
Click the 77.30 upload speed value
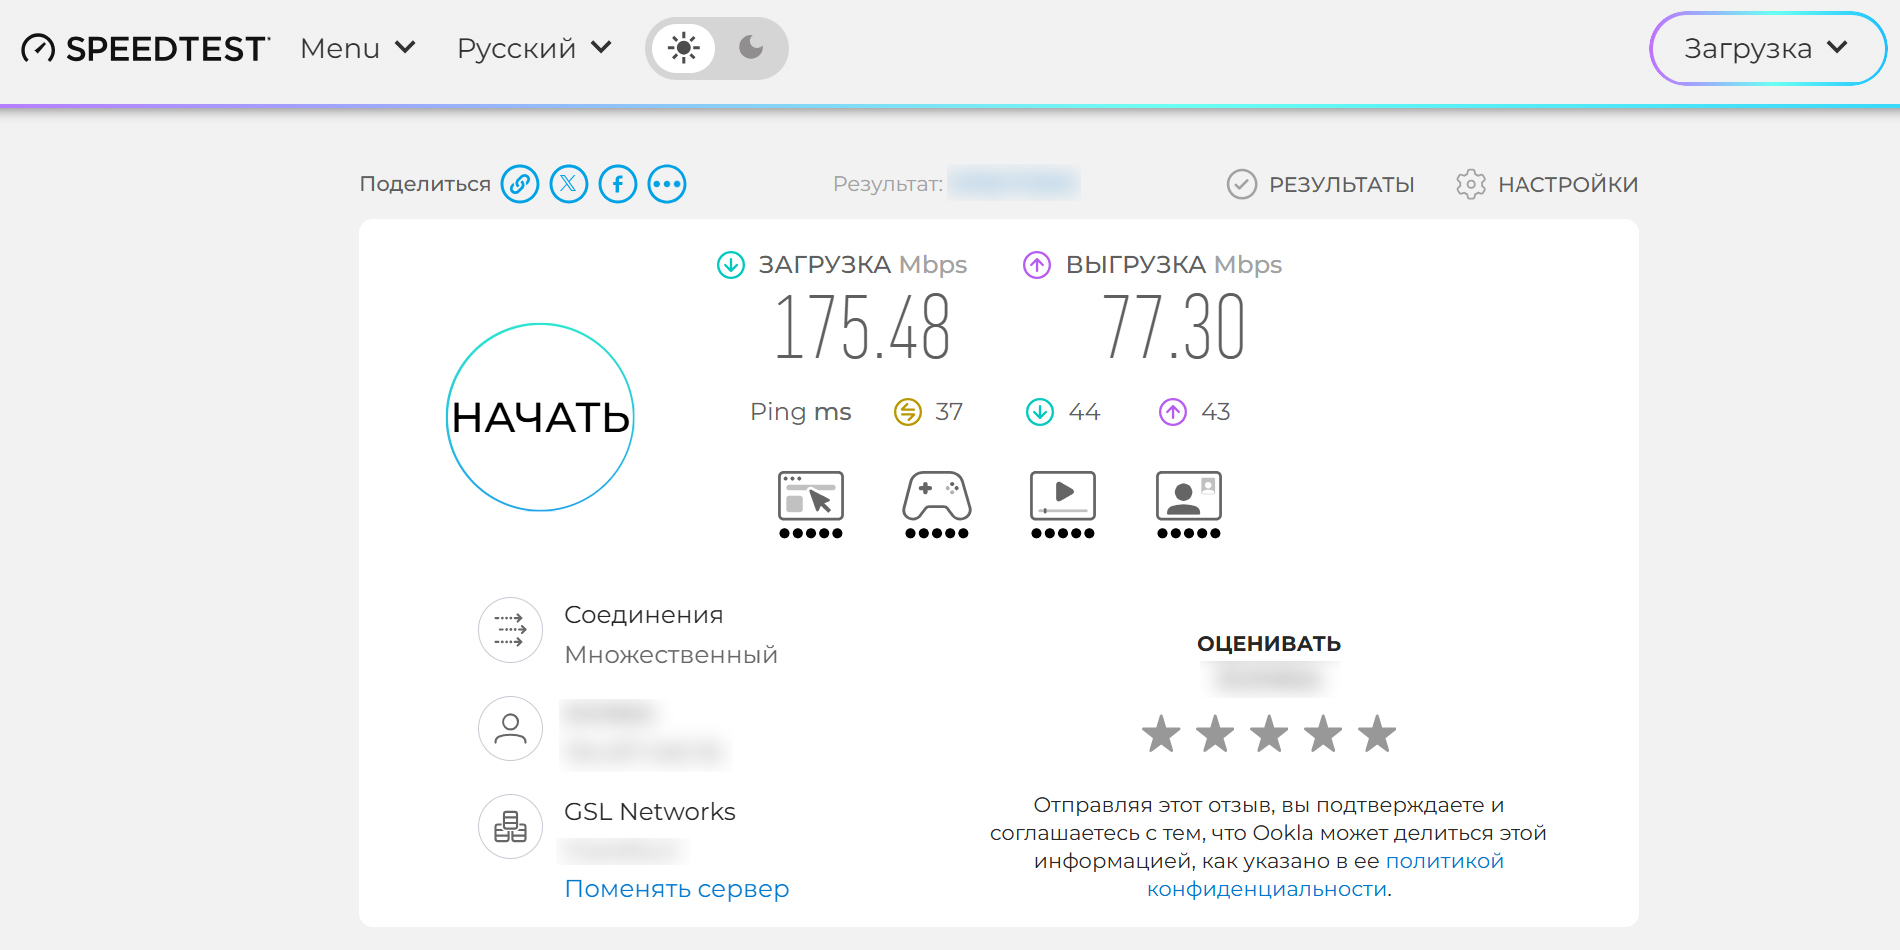click(x=1175, y=327)
